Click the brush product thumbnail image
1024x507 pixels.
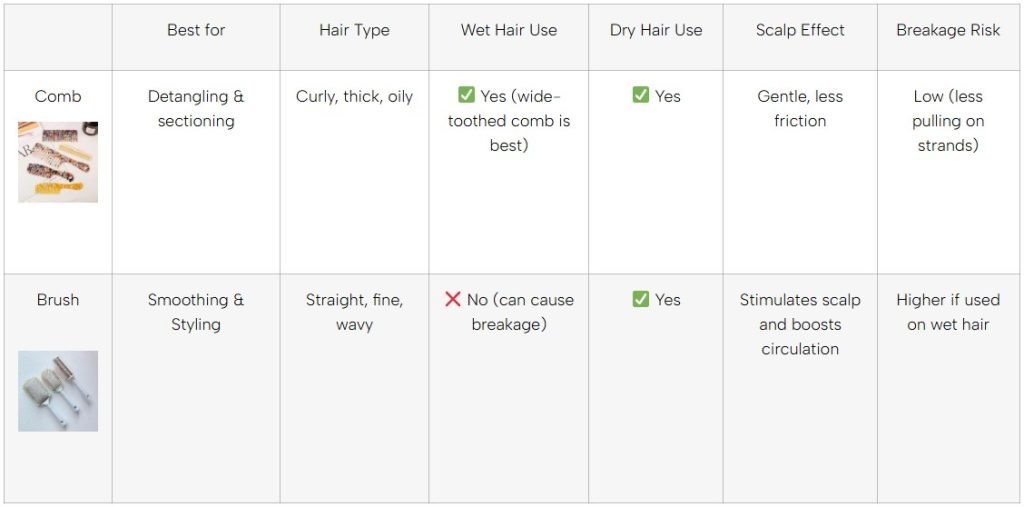[58, 391]
